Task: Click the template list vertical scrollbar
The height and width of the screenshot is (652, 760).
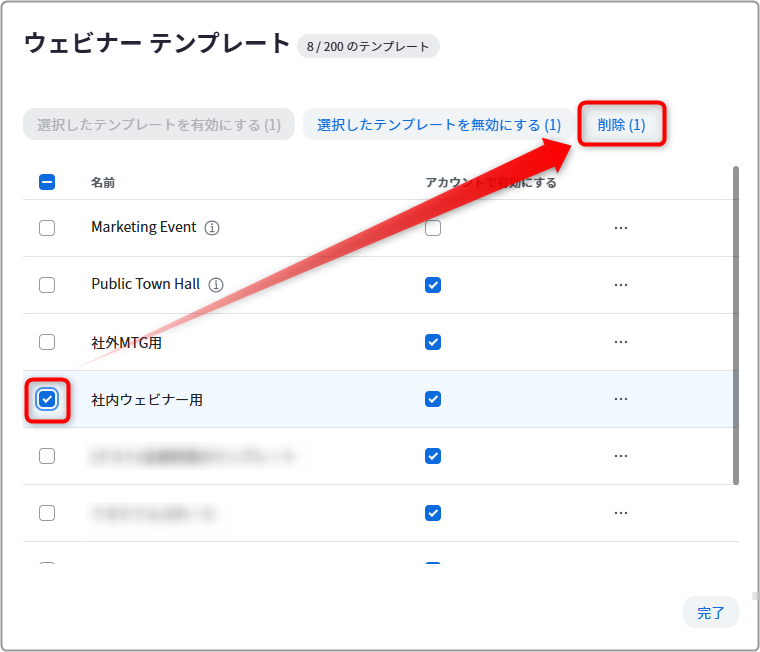Action: [x=736, y=325]
